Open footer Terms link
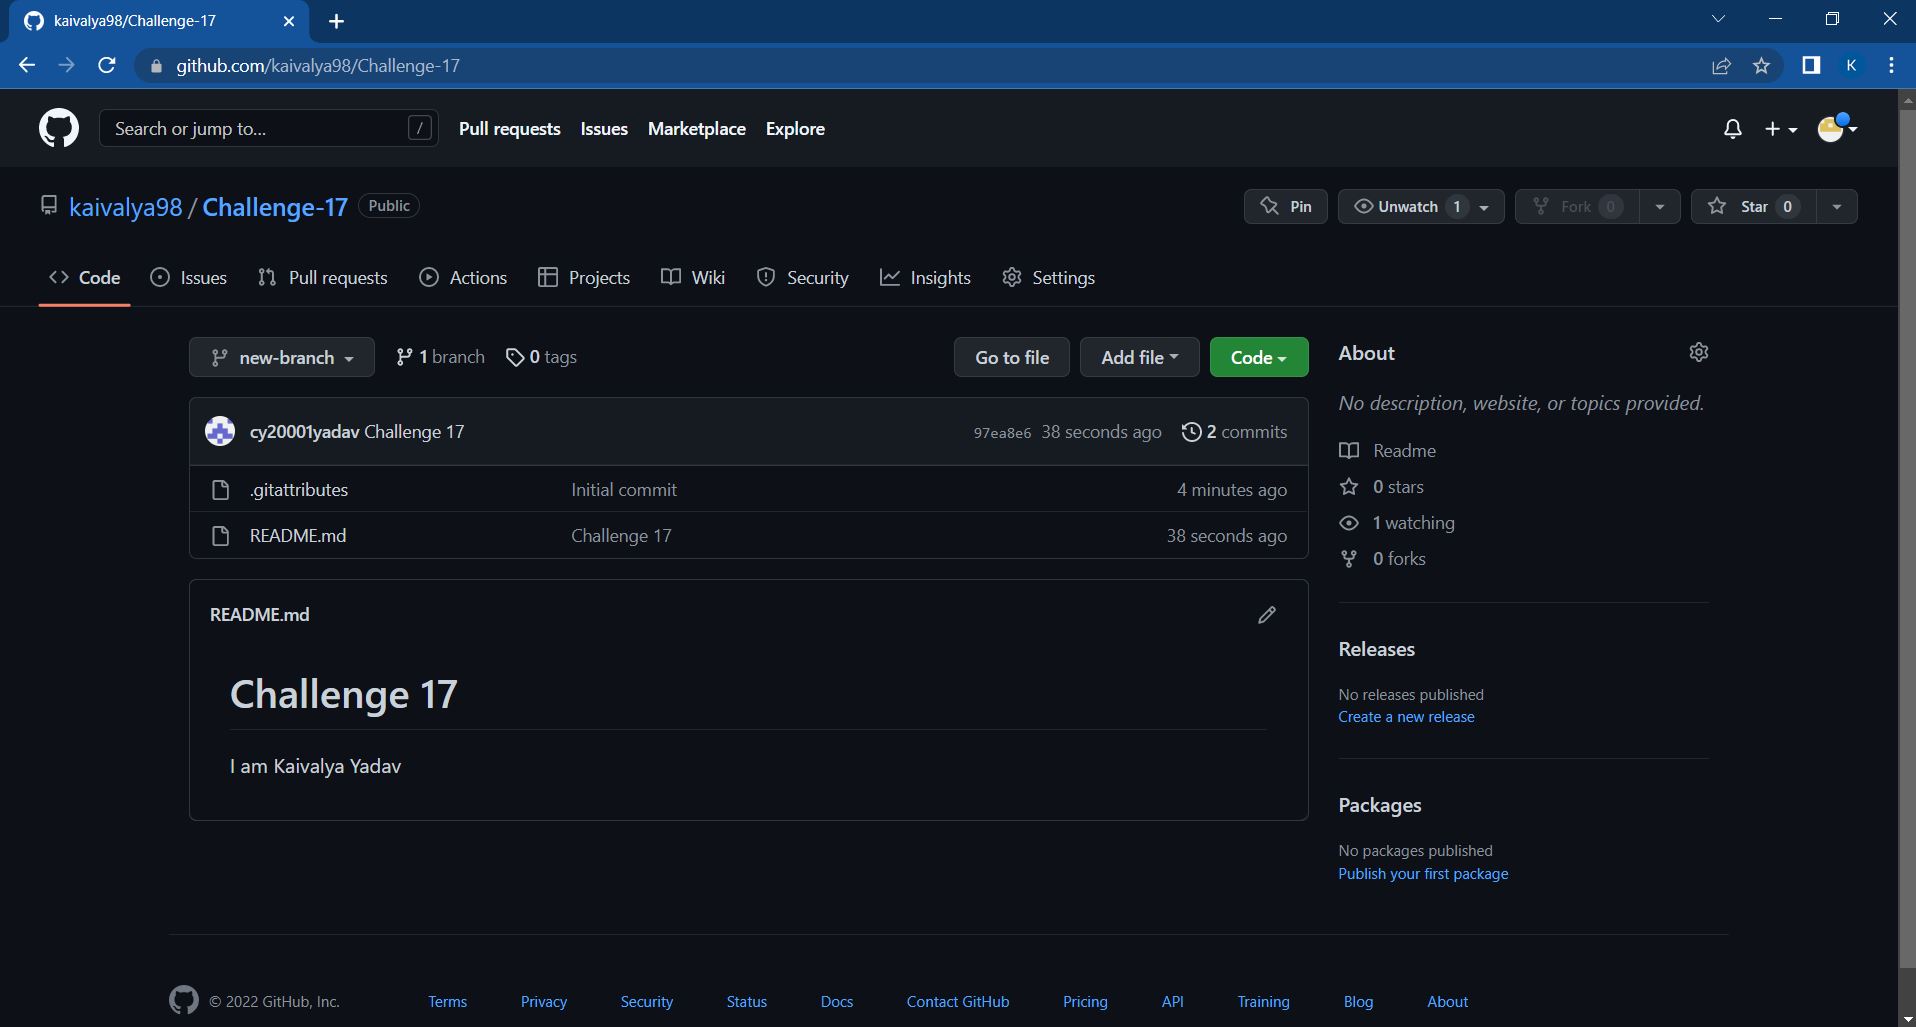This screenshot has height=1027, width=1916. (x=447, y=1002)
